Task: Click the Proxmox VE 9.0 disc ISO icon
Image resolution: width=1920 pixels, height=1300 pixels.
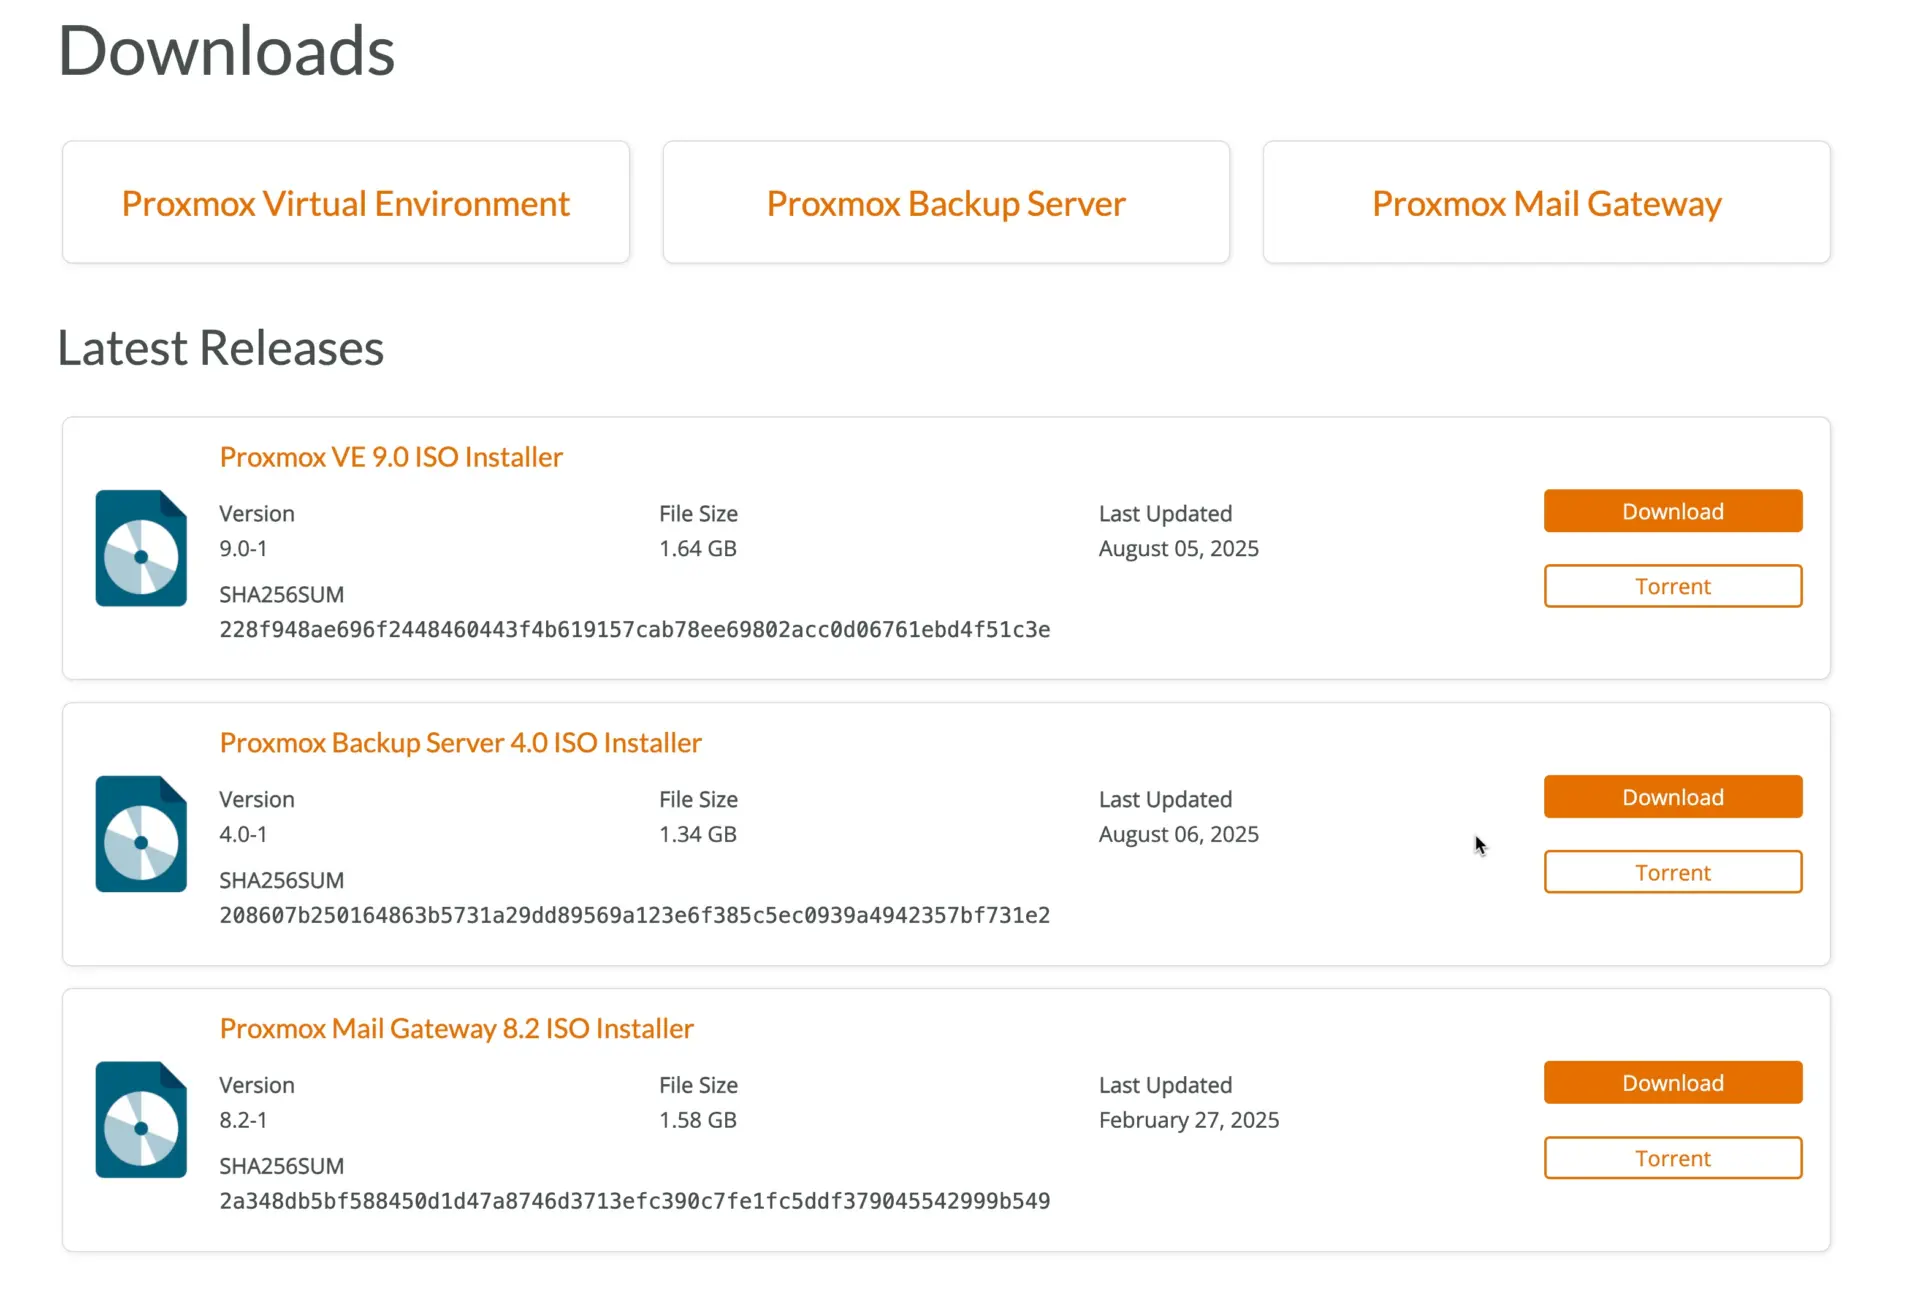Action: (140, 548)
